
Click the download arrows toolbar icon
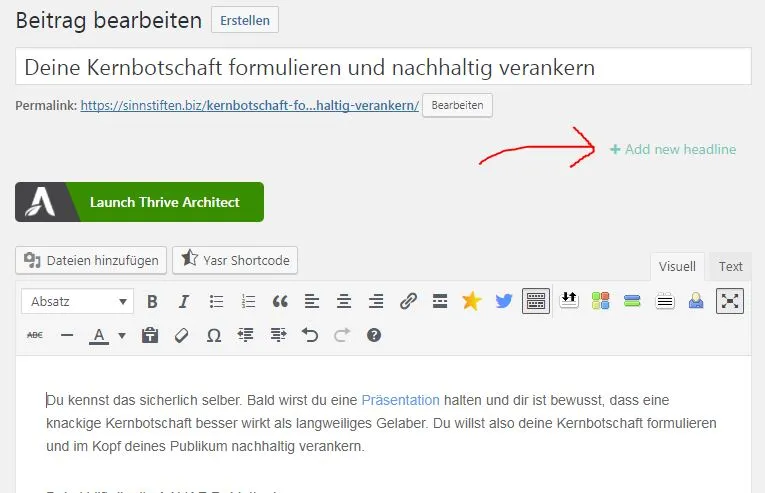click(x=569, y=300)
